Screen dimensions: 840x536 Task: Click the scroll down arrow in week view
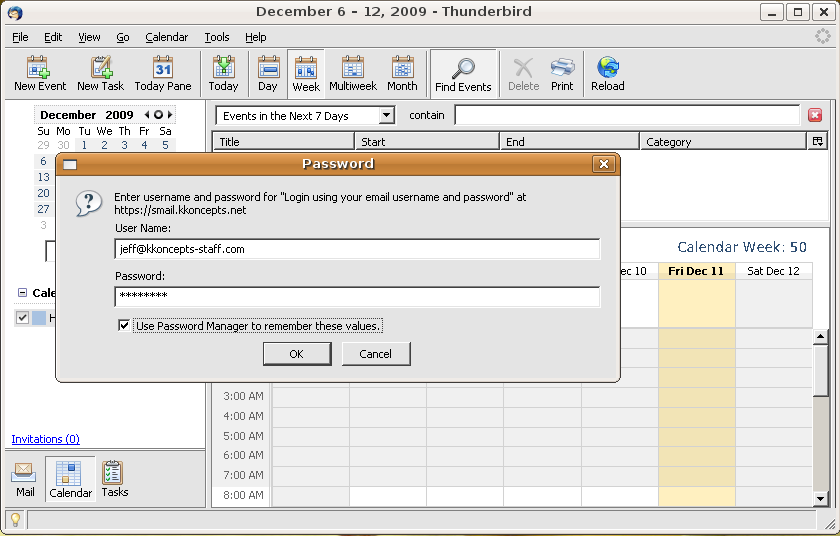click(x=821, y=499)
